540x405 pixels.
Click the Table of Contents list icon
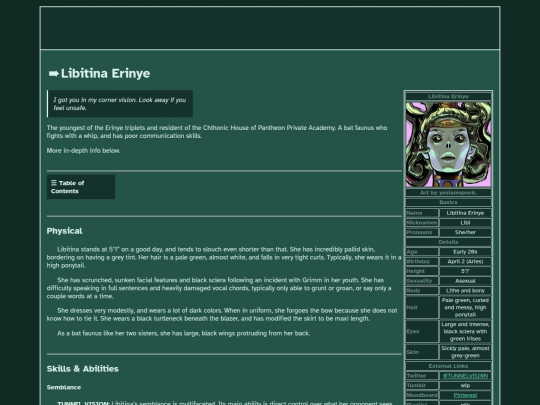pos(54,183)
